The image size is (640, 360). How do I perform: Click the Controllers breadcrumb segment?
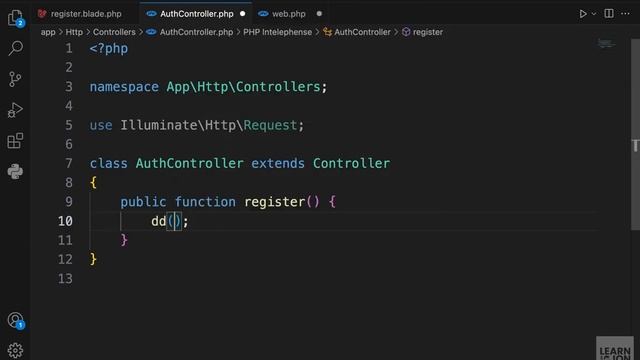pos(114,32)
